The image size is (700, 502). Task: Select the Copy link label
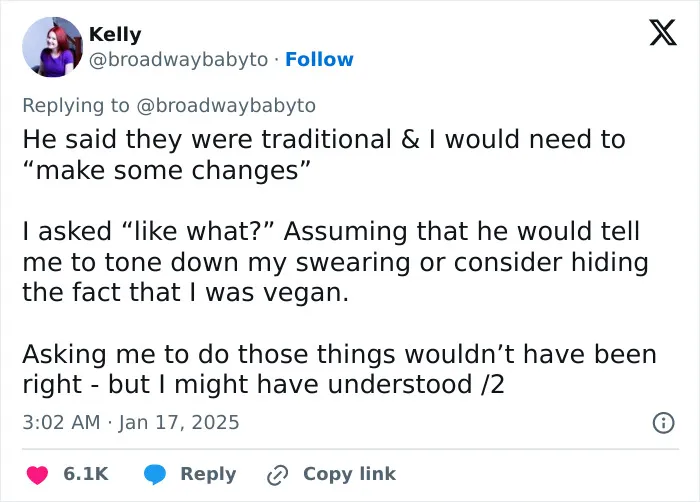[350, 474]
